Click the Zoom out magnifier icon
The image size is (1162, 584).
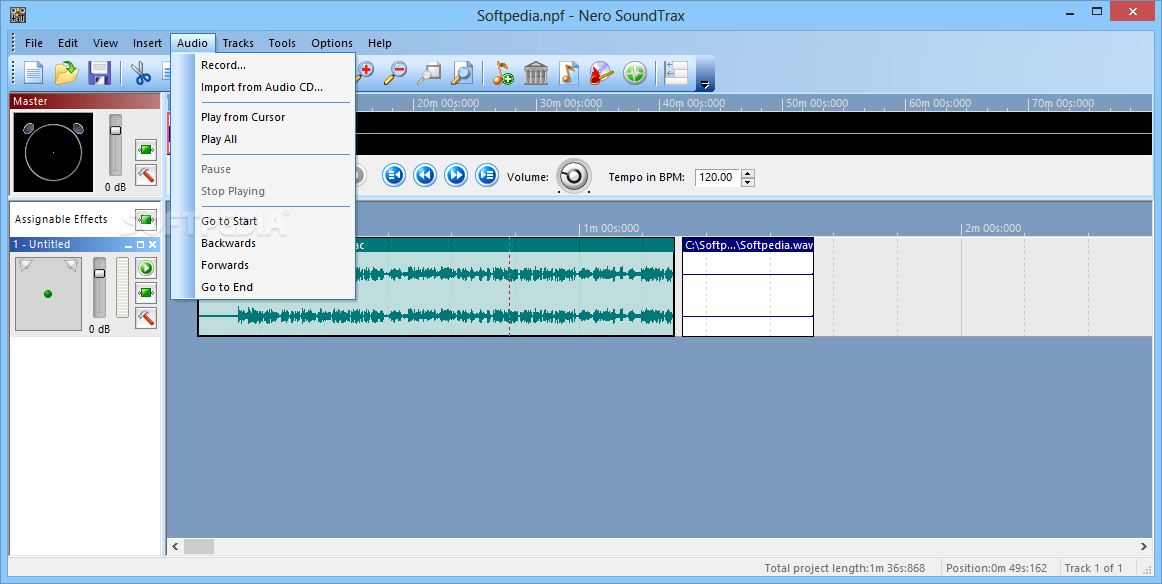tap(397, 72)
